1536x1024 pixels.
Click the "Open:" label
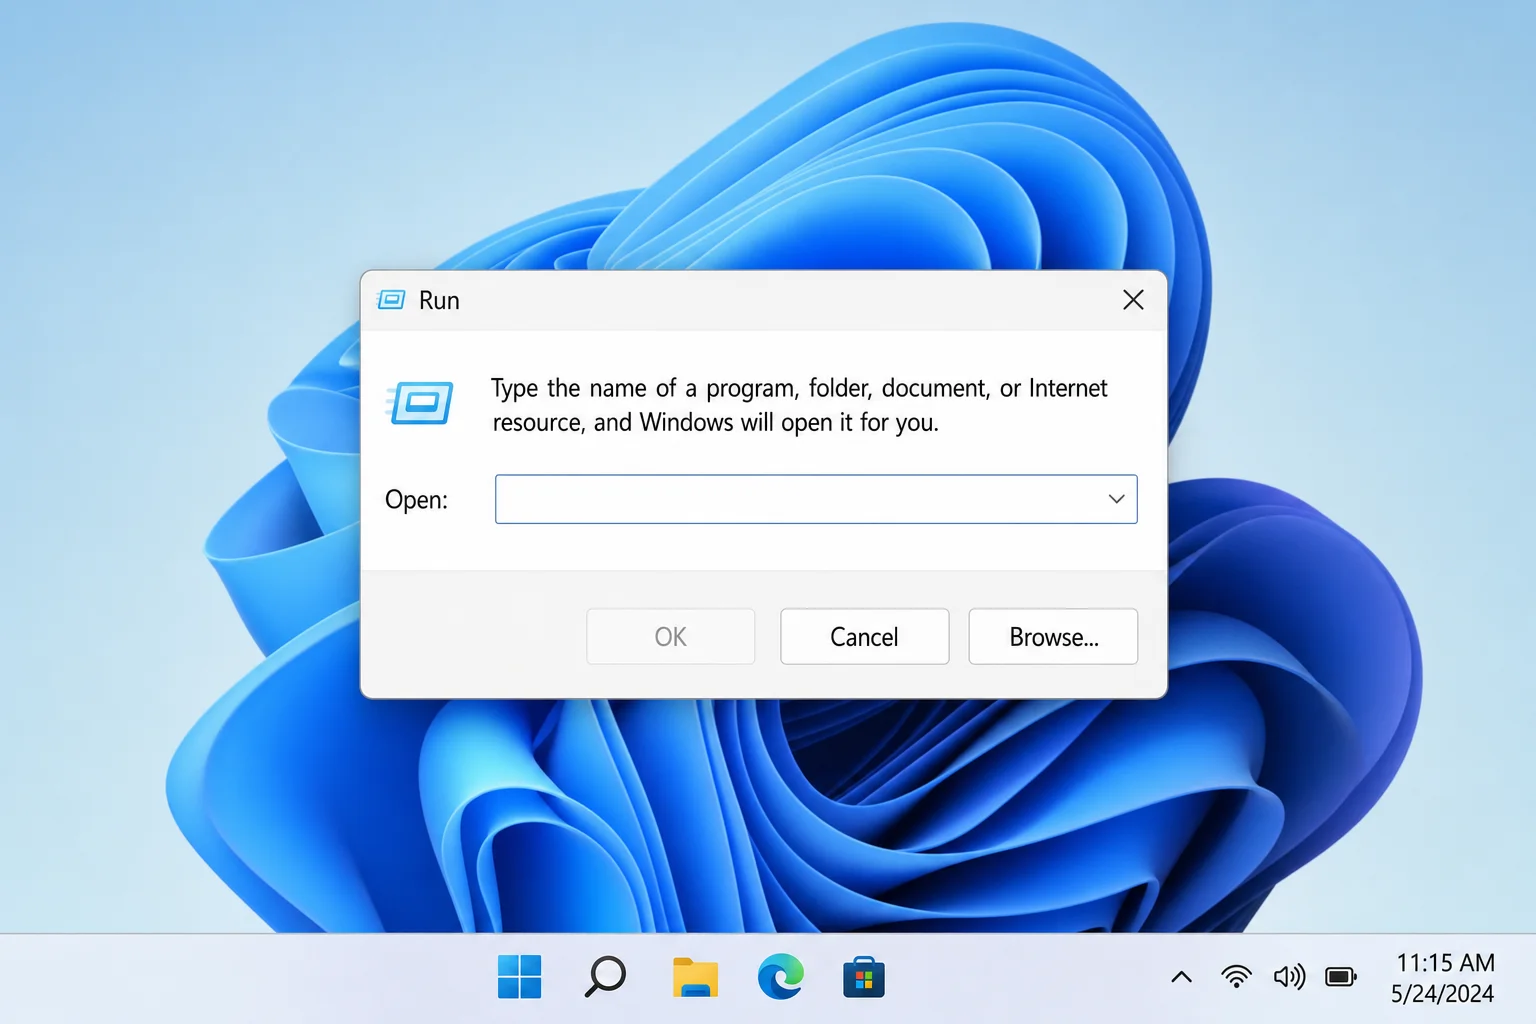(417, 499)
